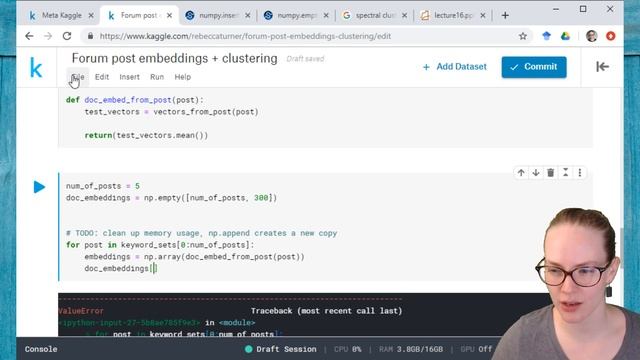Close the numpy.insert tab
The width and height of the screenshot is (640, 360).
248,16
